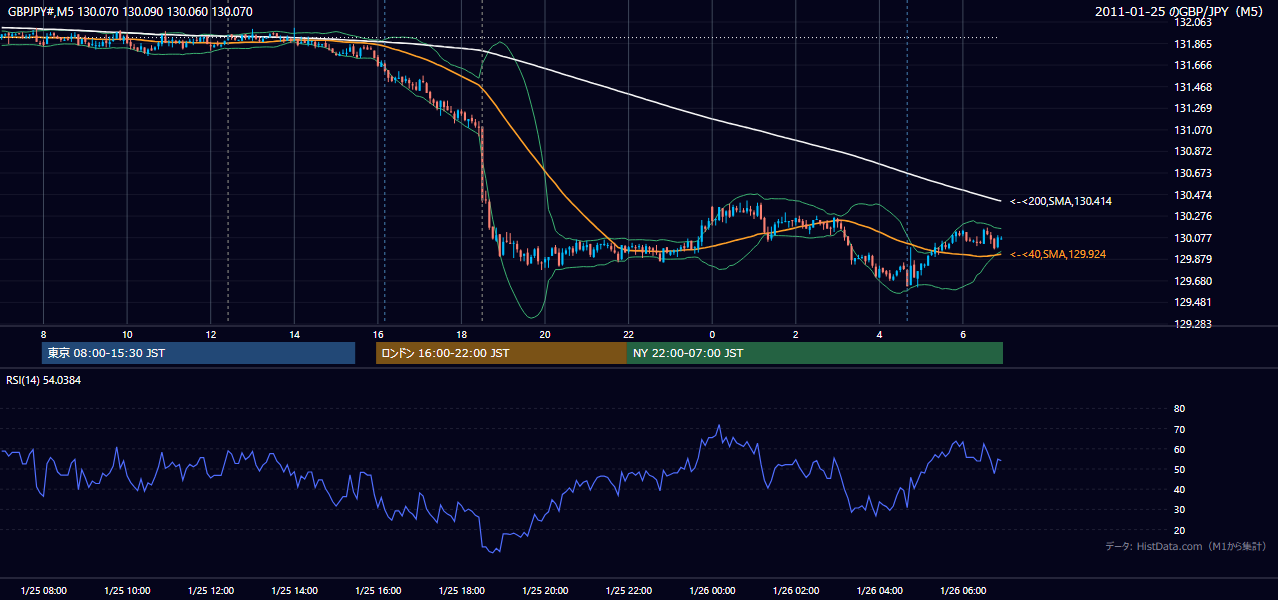Click price axis label 131.070
This screenshot has height=600, width=1278.
pyautogui.click(x=1193, y=130)
